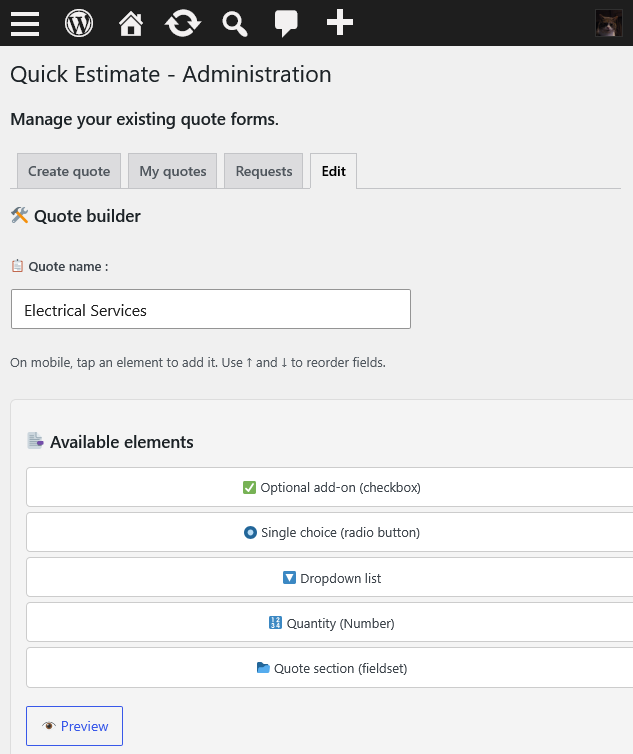The image size is (633, 754).
Task: Open the search magnifier icon
Action: 235,24
